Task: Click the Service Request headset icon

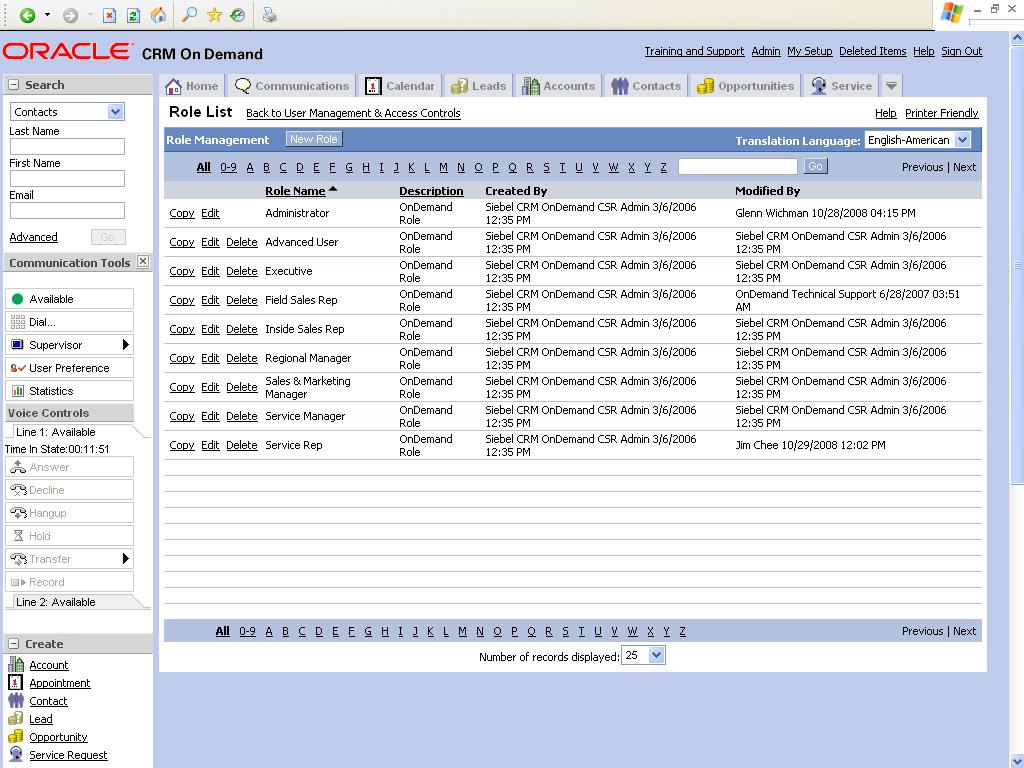Action: click(x=16, y=754)
